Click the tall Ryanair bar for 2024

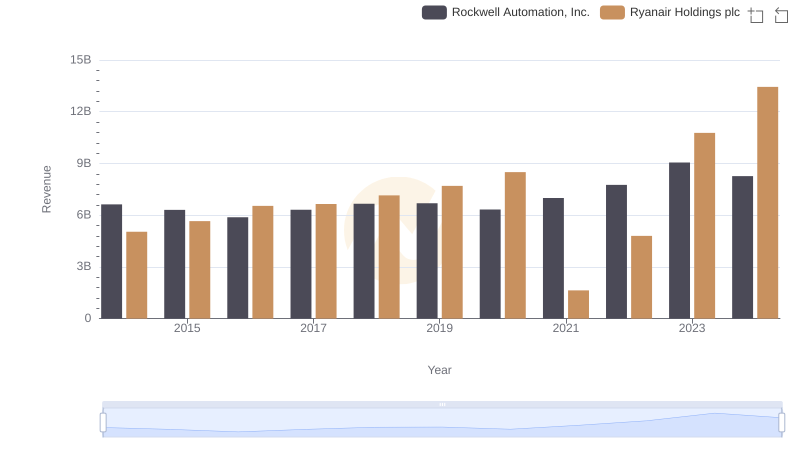click(x=767, y=202)
